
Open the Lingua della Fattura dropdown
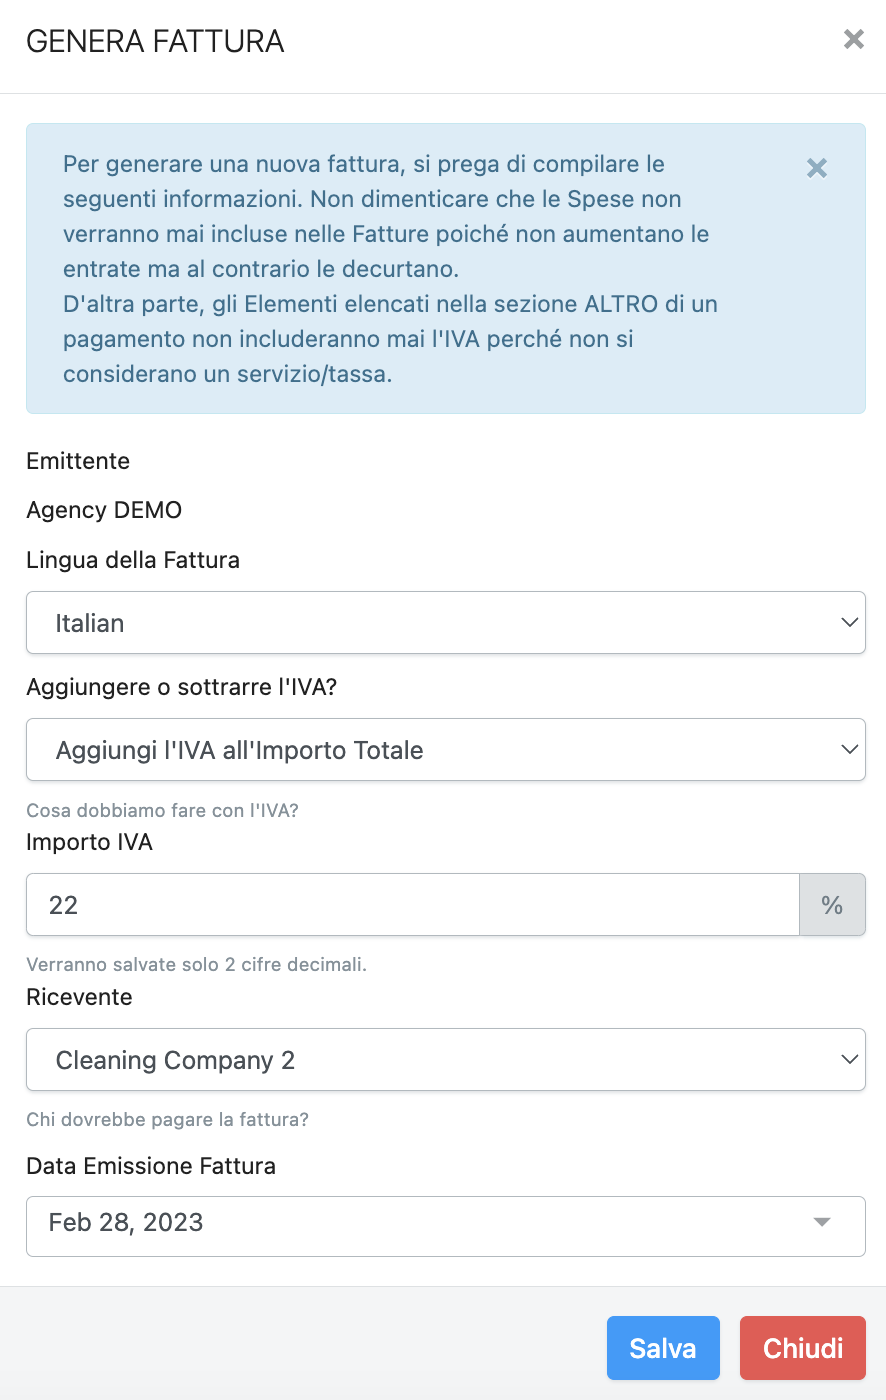[445, 623]
